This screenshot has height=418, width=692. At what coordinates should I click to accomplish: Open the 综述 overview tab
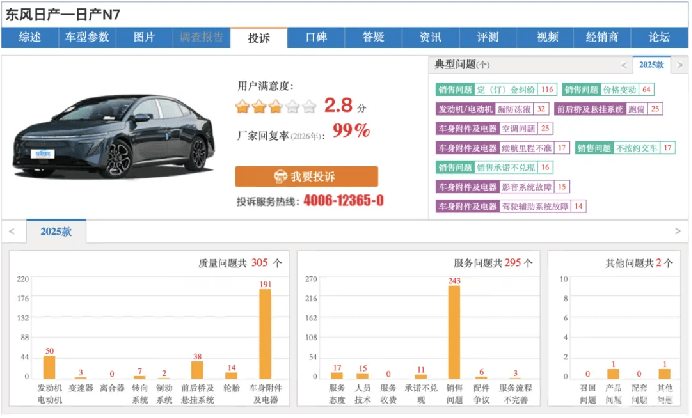click(30, 38)
